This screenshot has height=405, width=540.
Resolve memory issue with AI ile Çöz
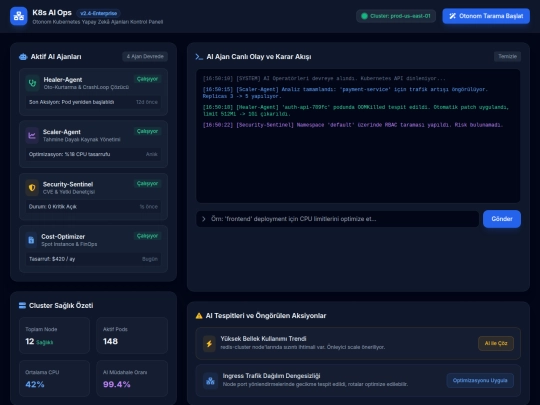click(496, 343)
